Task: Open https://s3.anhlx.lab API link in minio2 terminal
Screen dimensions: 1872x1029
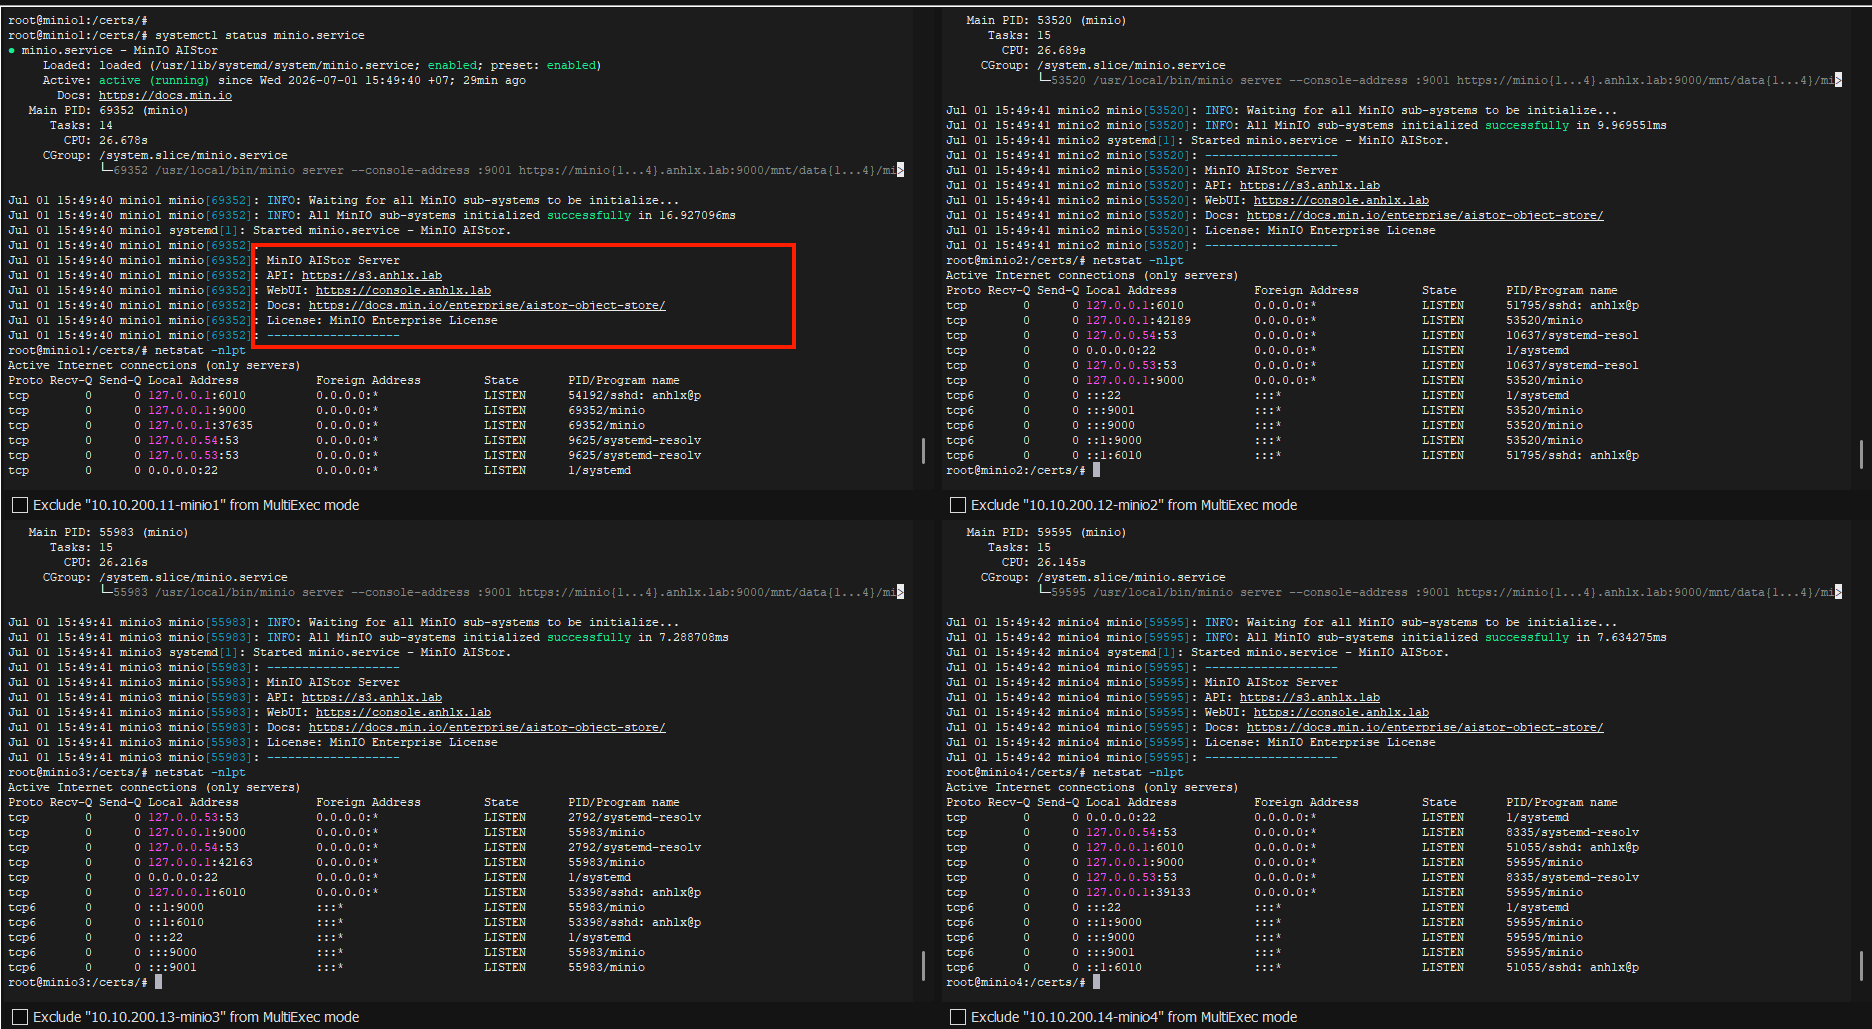Action: (1309, 186)
